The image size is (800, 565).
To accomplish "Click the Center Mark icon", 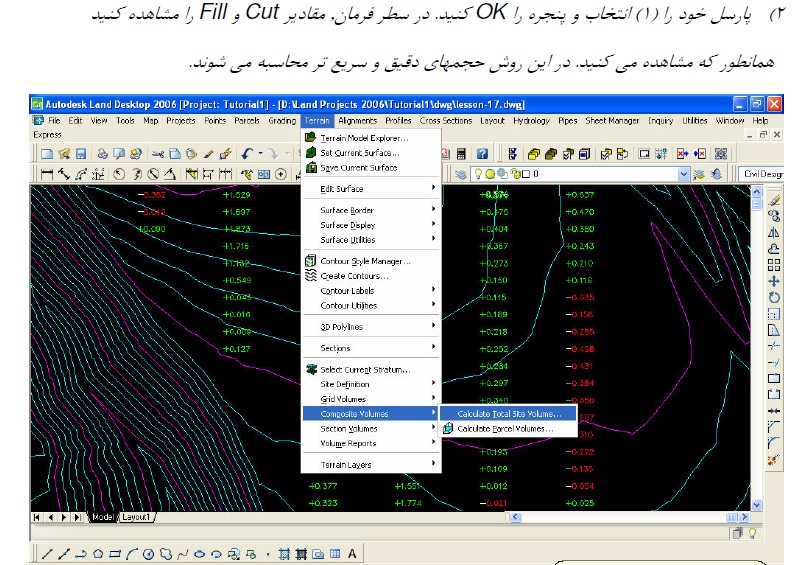I will click(281, 175).
